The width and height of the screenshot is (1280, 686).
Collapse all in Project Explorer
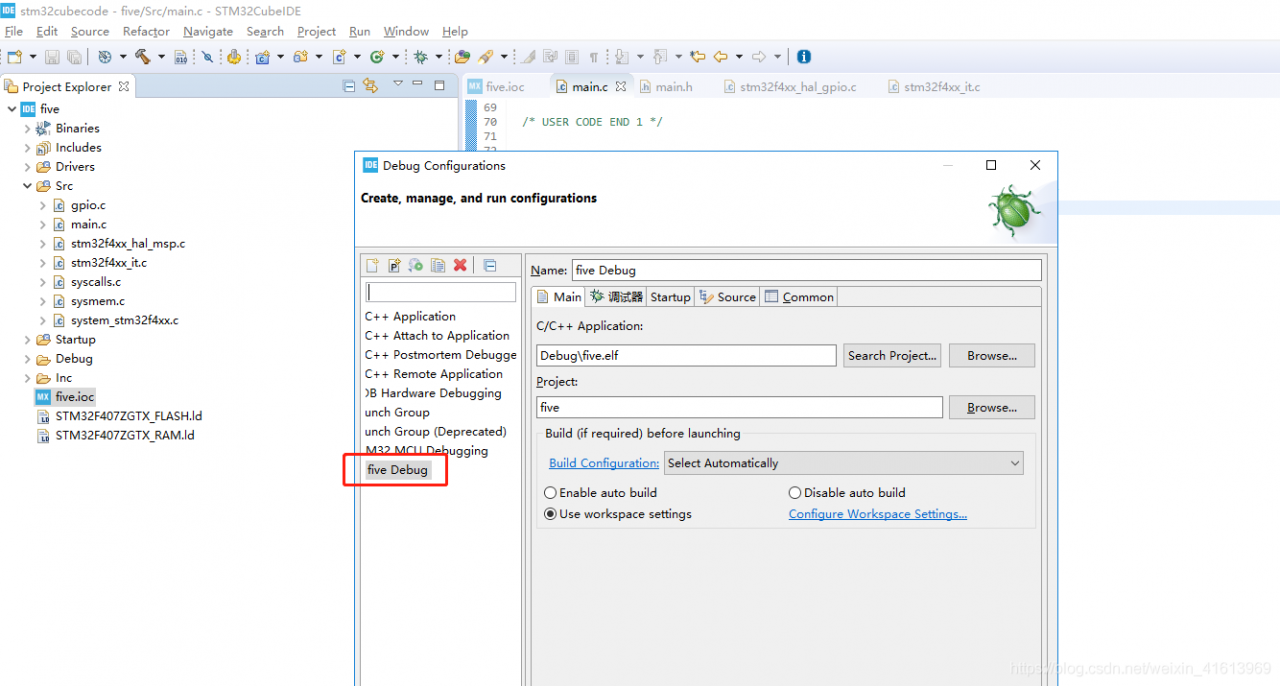[x=349, y=86]
